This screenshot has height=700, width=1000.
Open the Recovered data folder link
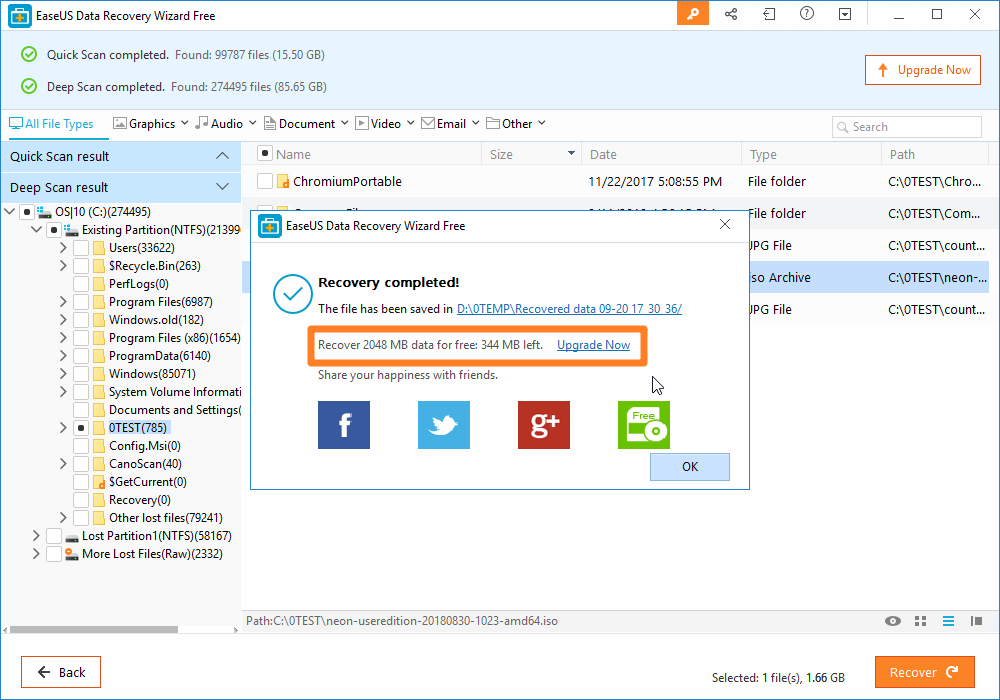pyautogui.click(x=569, y=309)
